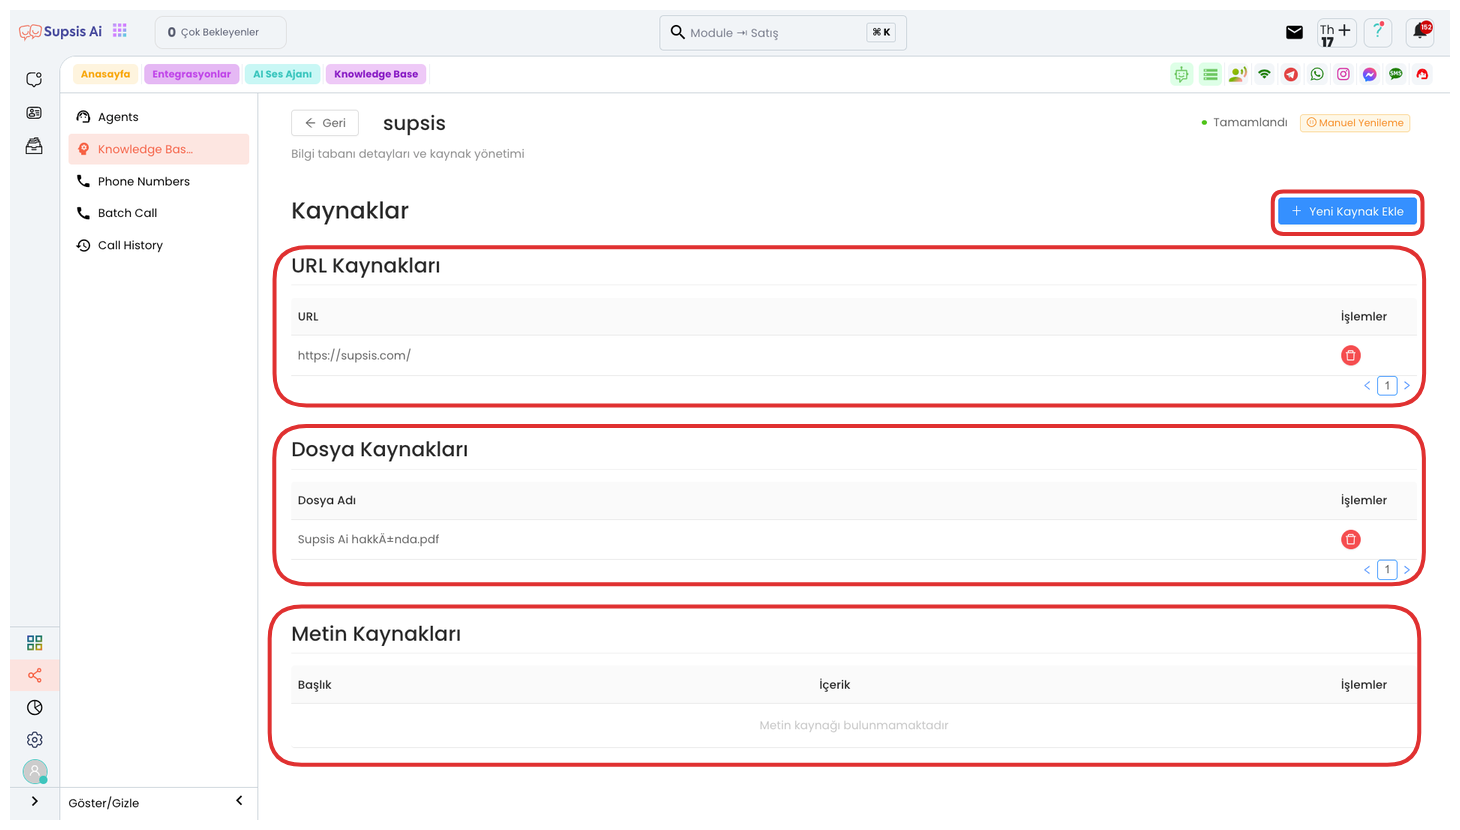
Task: Click the supsis knowledge base title
Action: tap(414, 123)
